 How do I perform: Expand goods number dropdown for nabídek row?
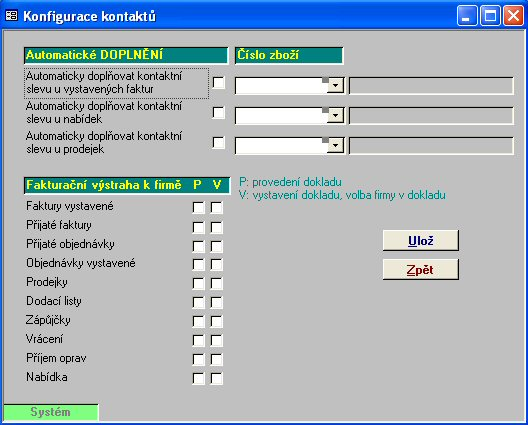[x=335, y=116]
